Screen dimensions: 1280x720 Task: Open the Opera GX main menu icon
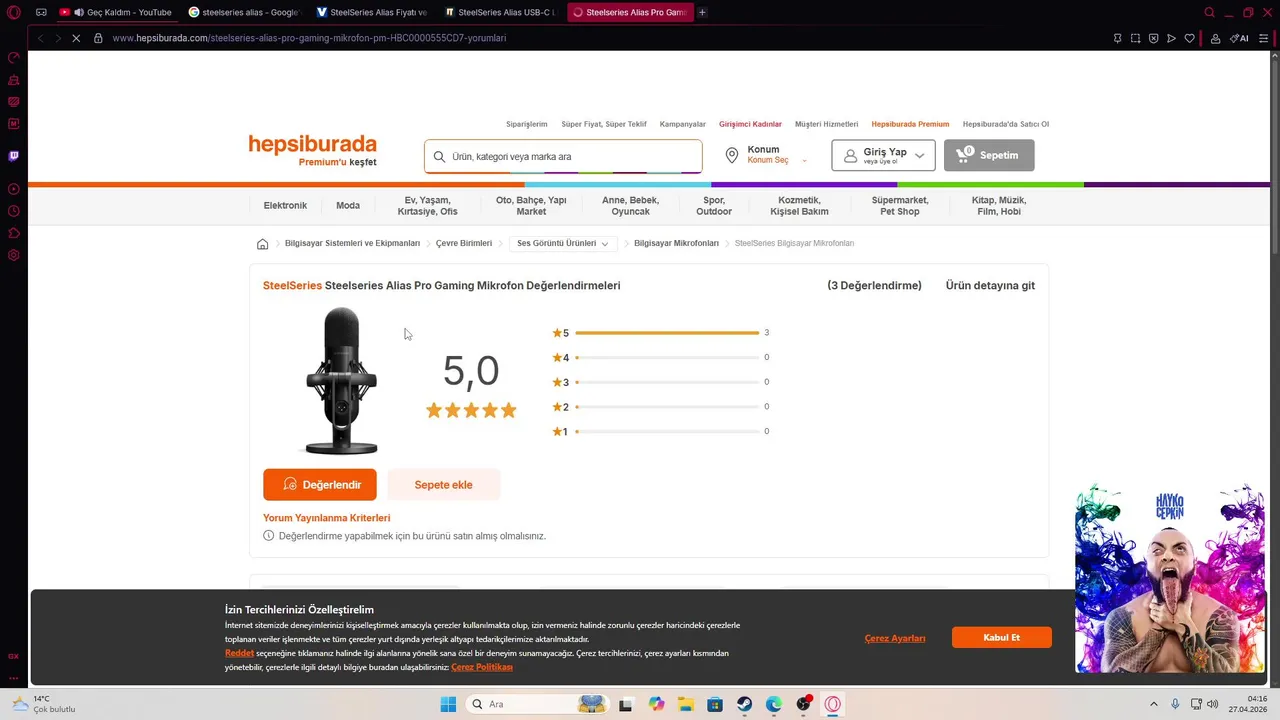[x=13, y=12]
